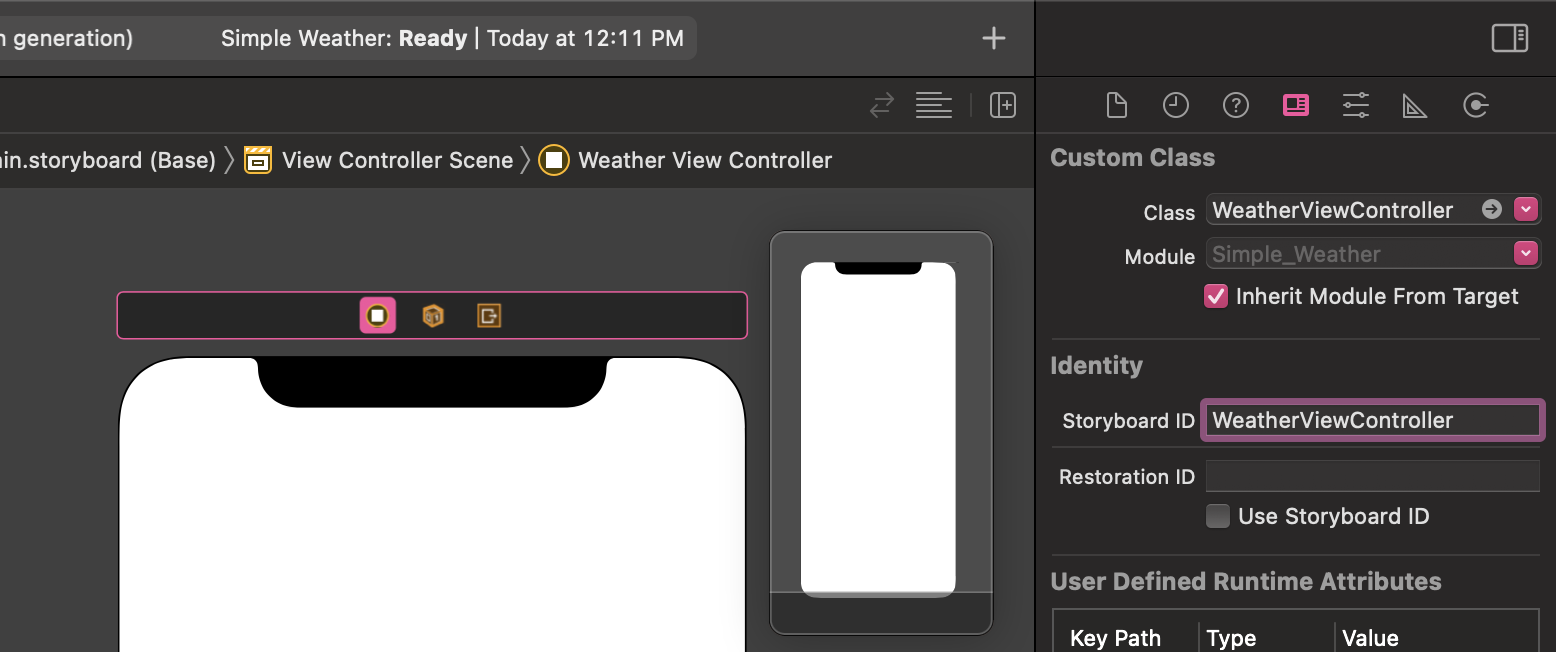Click the Type column header
This screenshot has height=652, width=1556.
(1231, 638)
